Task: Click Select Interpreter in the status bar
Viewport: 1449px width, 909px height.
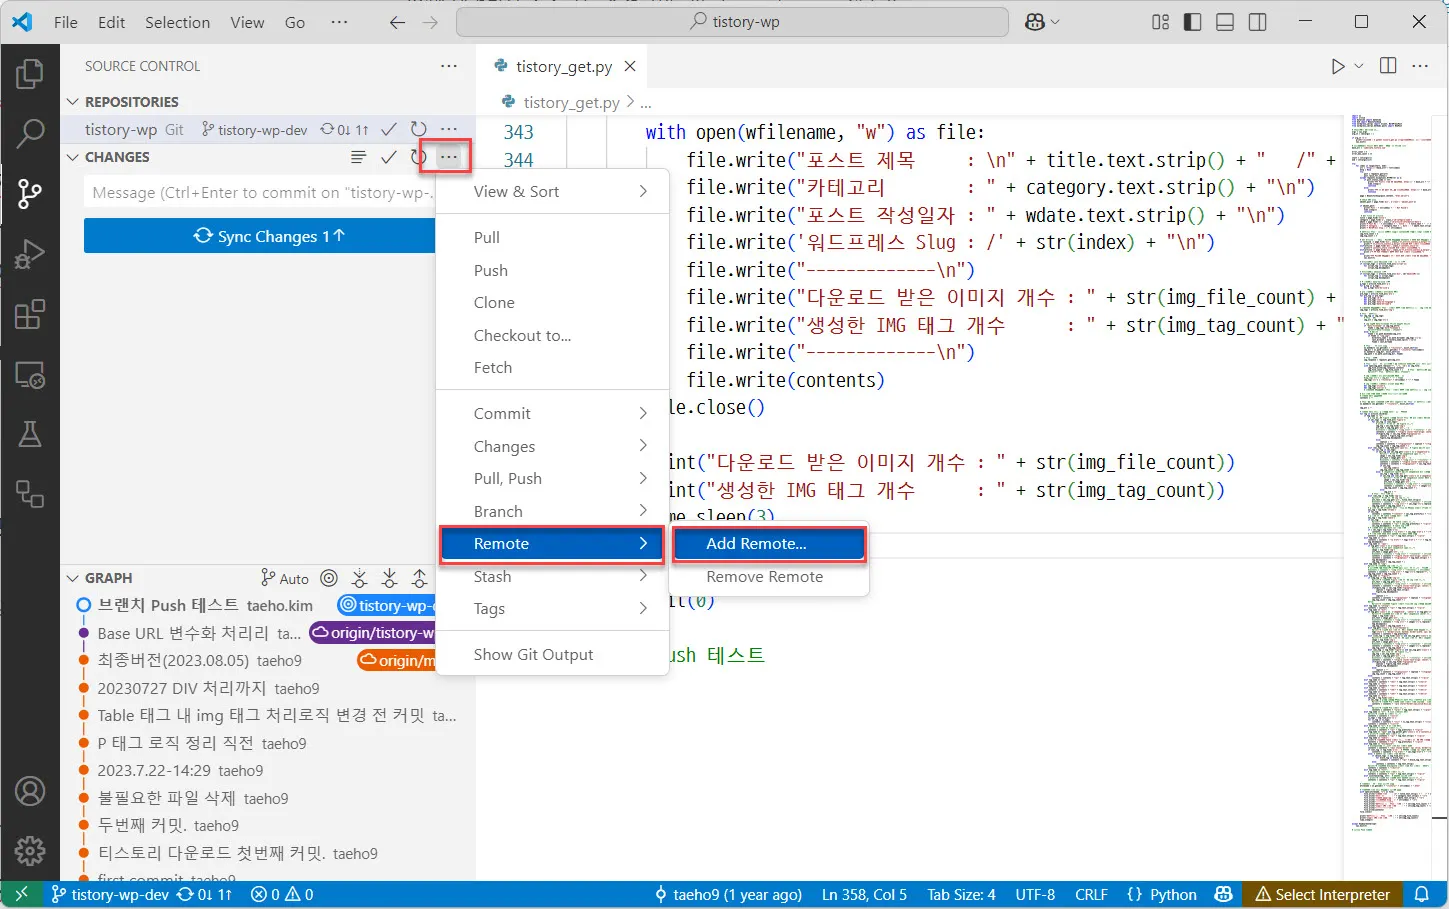Action: coord(1322,894)
